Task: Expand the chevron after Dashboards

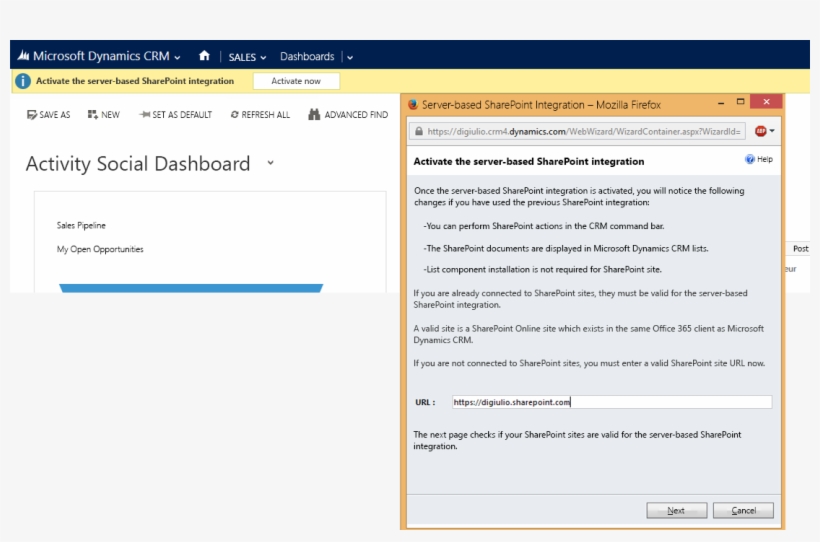Action: point(350,58)
